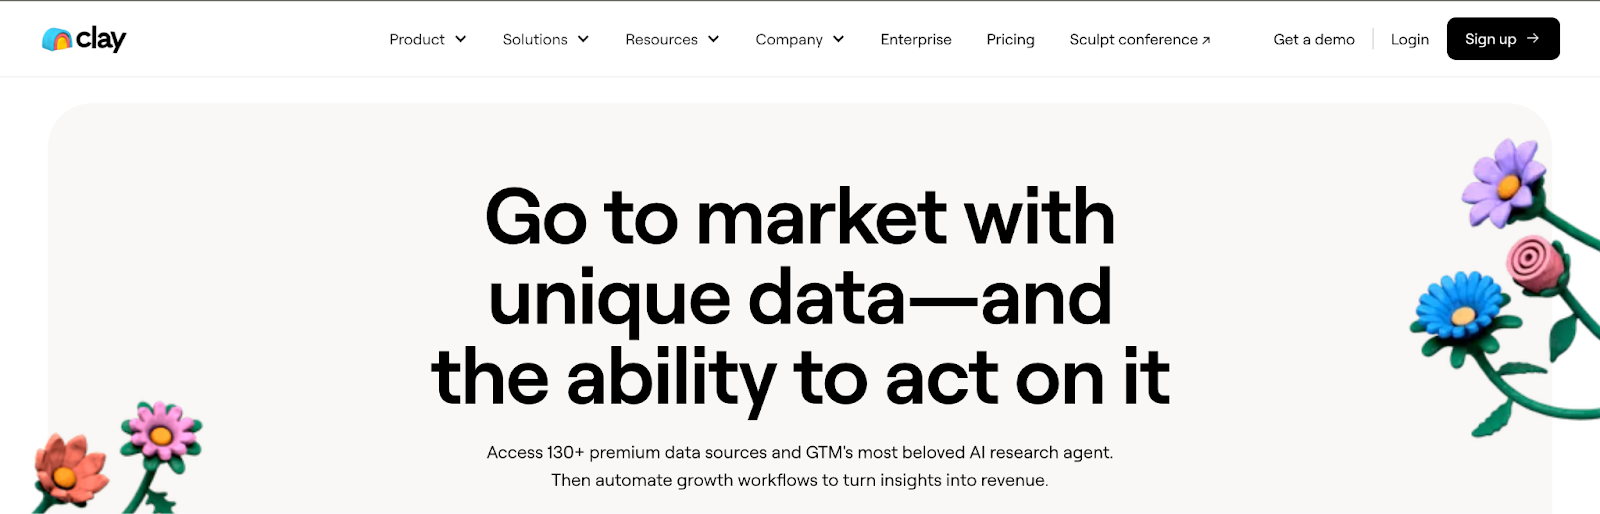
Task: Click the arrow inside Sign up button
Action: click(1533, 39)
